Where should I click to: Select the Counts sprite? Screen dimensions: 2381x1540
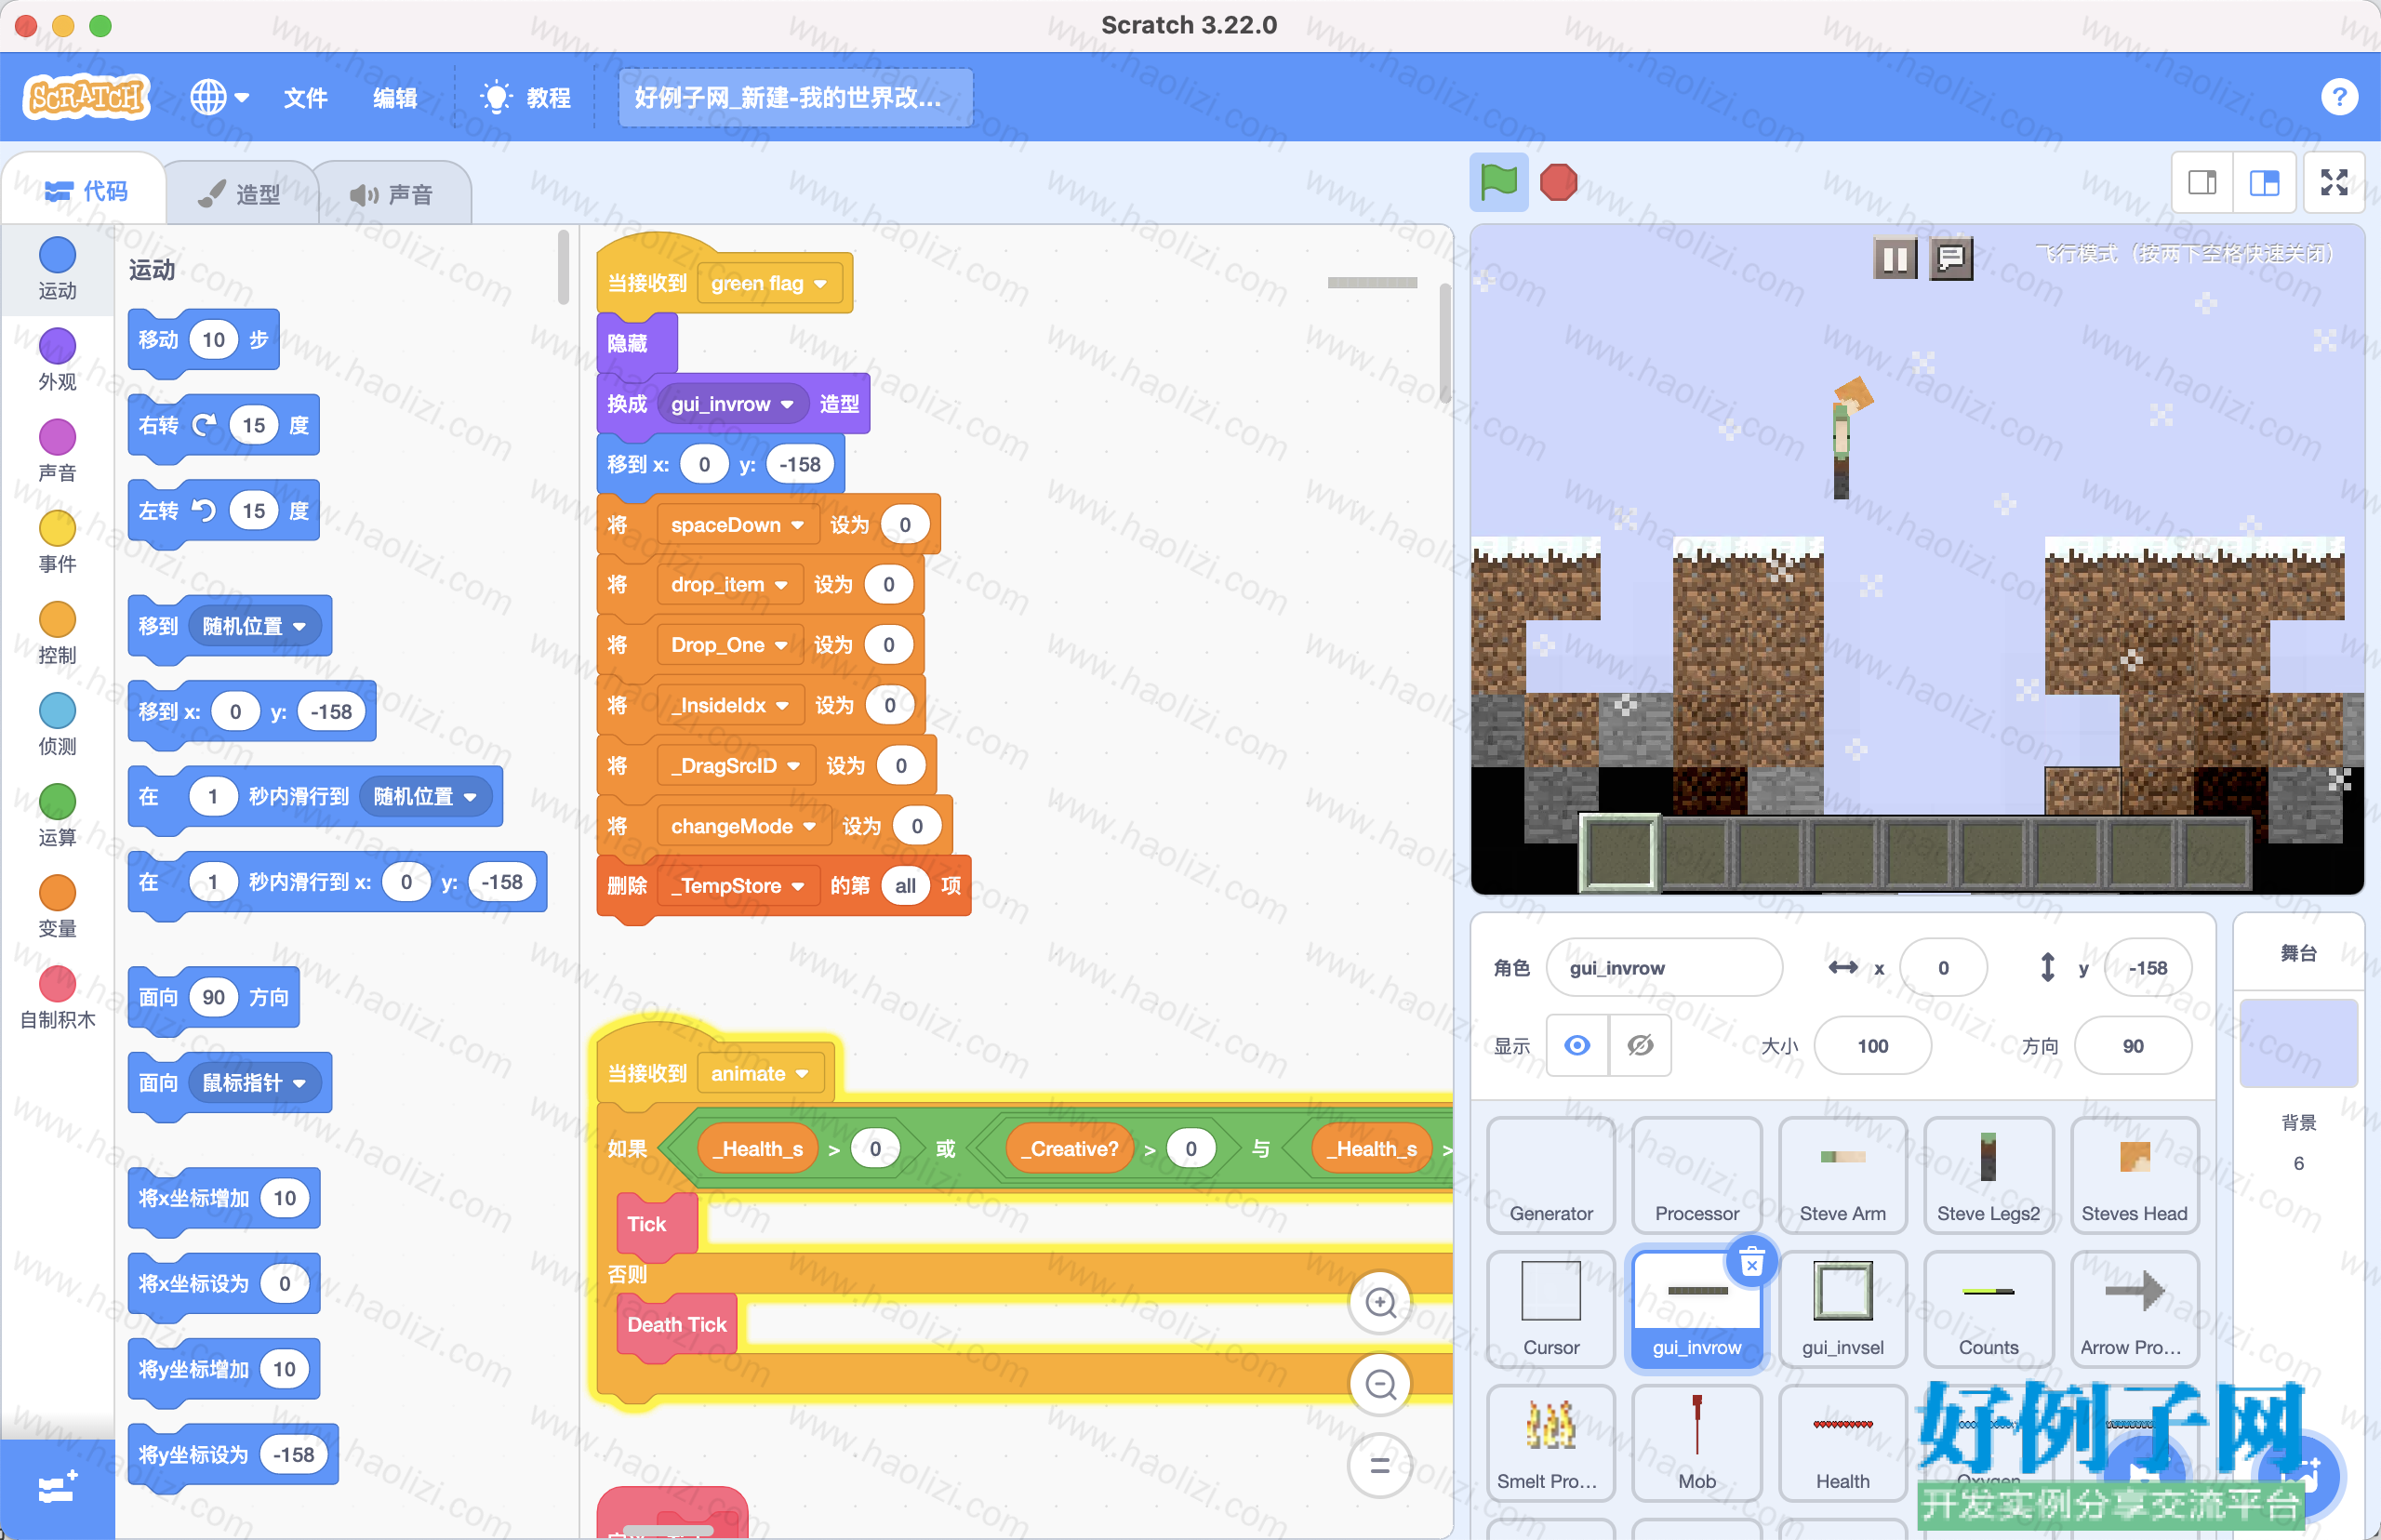click(x=1988, y=1309)
